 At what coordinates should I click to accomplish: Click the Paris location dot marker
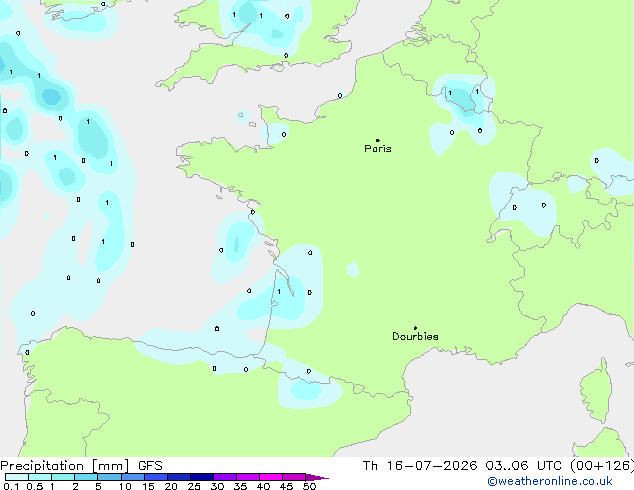[x=378, y=140]
